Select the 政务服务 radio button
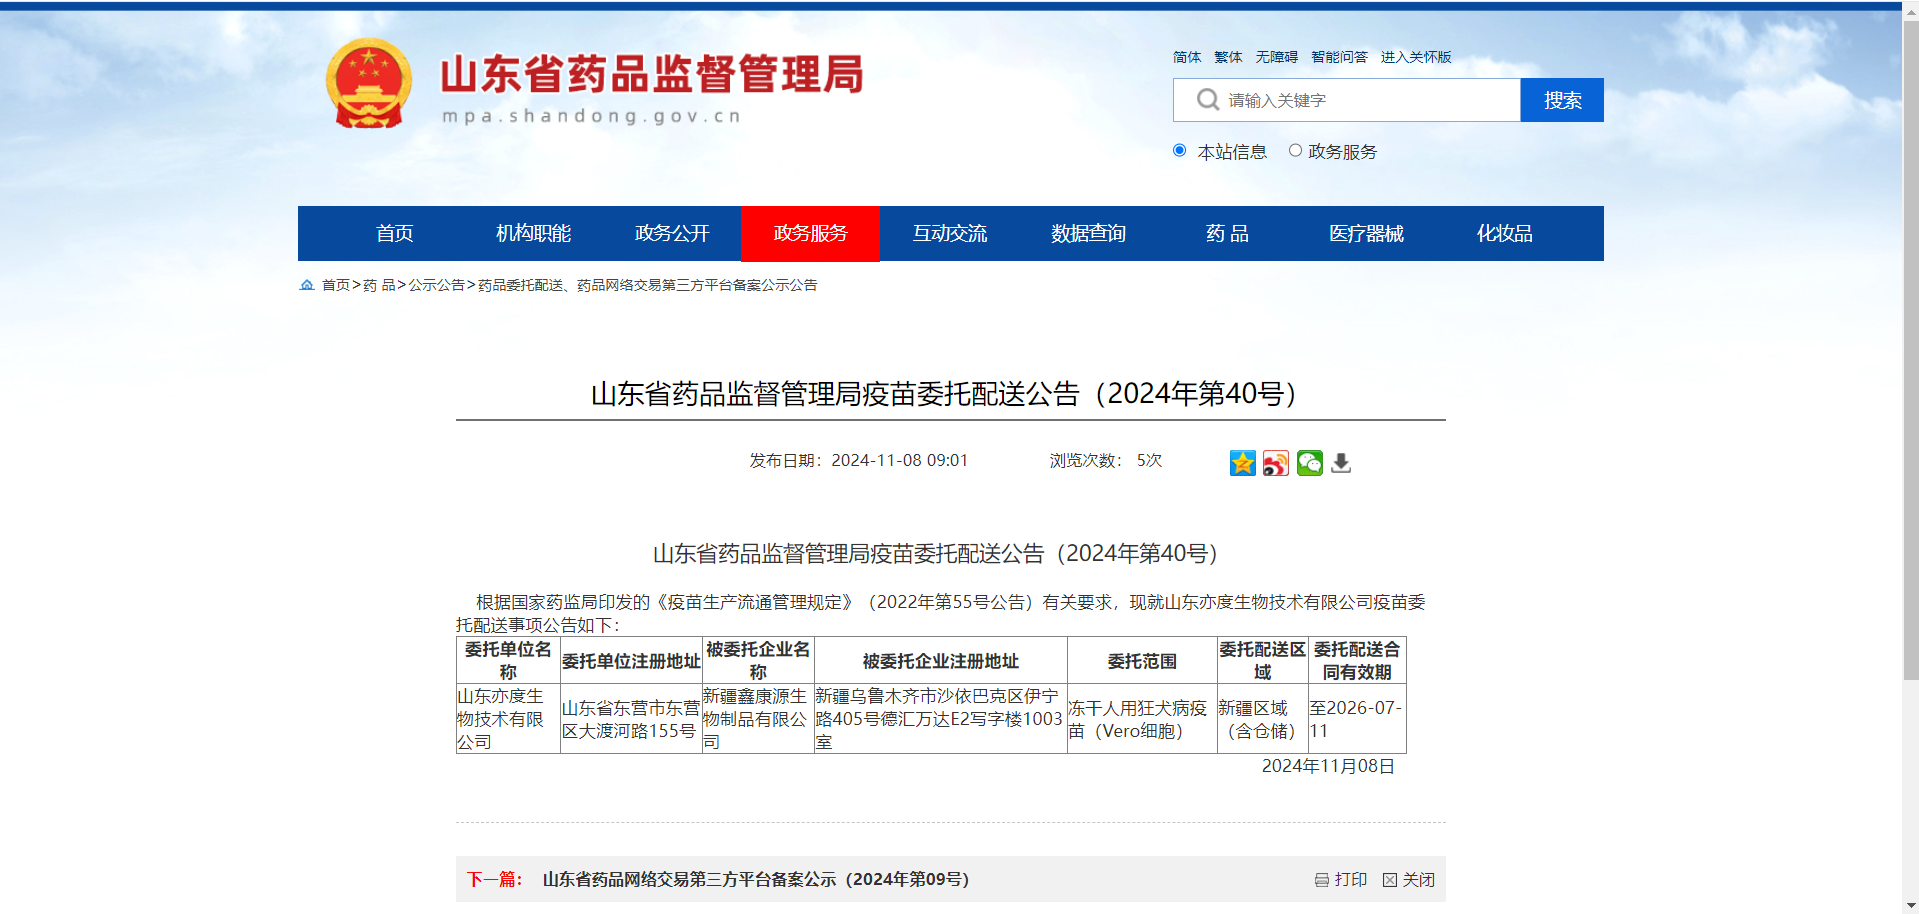This screenshot has width=1919, height=914. (x=1295, y=151)
